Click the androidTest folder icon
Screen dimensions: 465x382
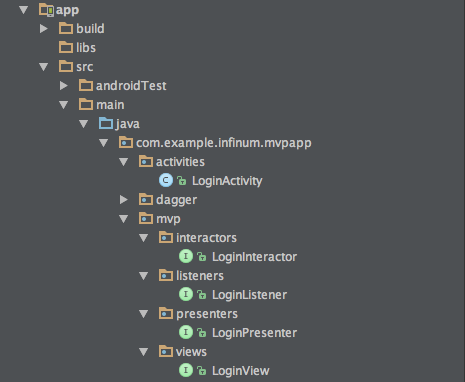tap(86, 85)
